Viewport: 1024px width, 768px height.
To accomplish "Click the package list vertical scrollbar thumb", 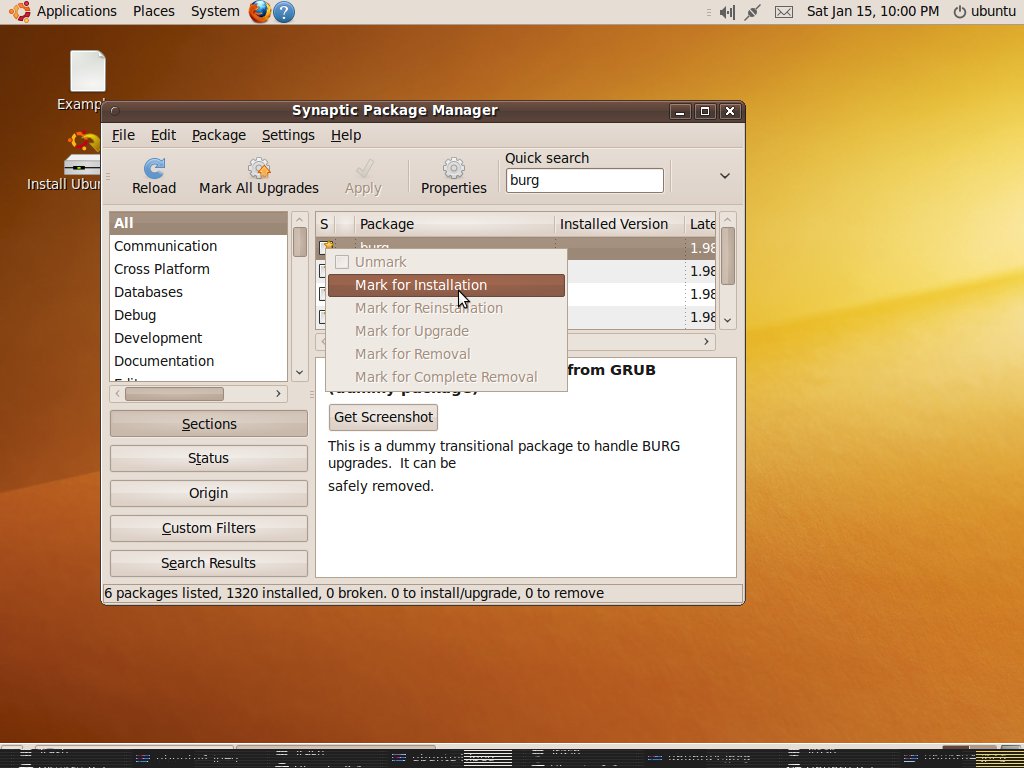I will click(728, 256).
